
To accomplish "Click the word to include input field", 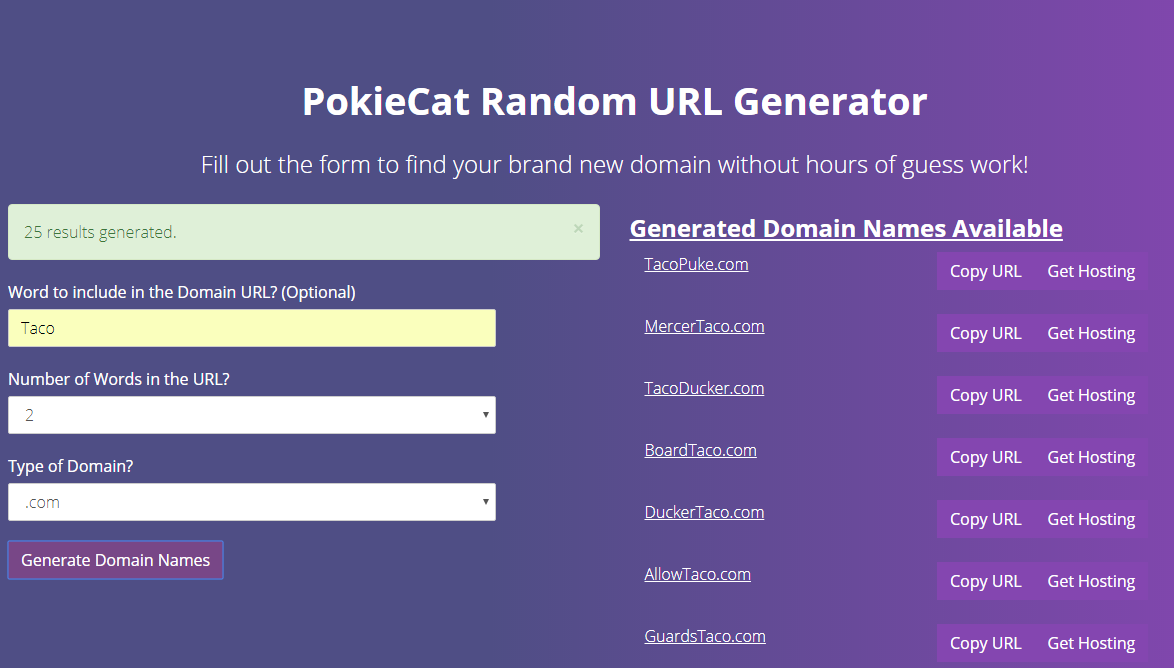I will tap(252, 328).
